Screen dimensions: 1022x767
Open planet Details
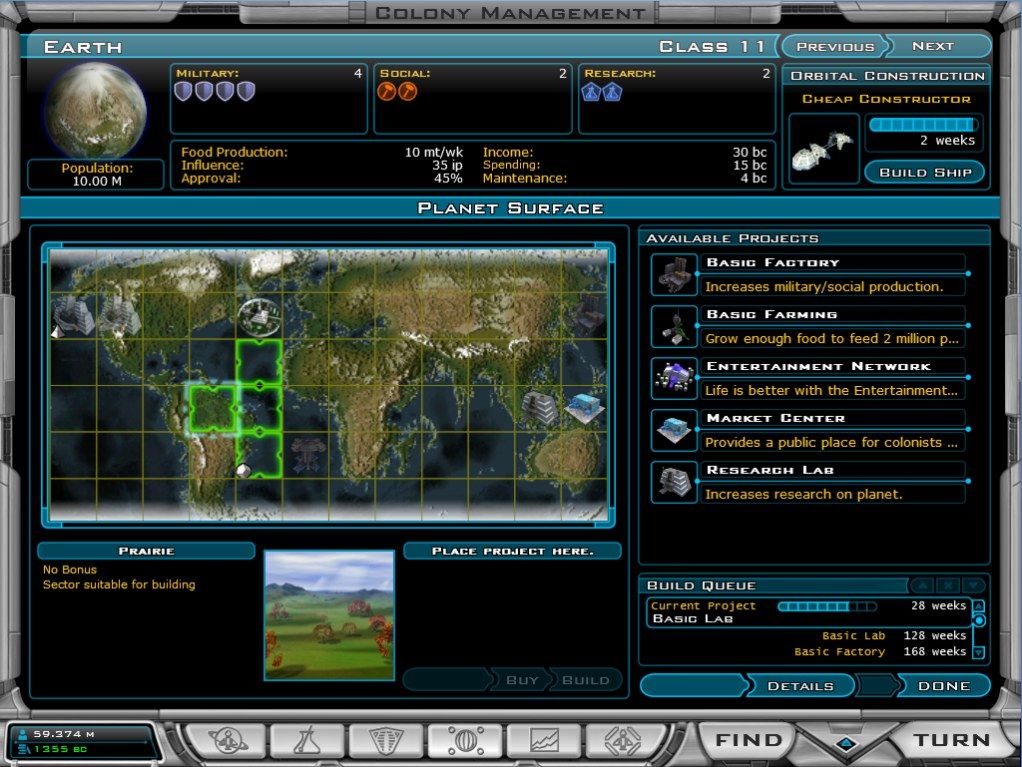point(803,686)
